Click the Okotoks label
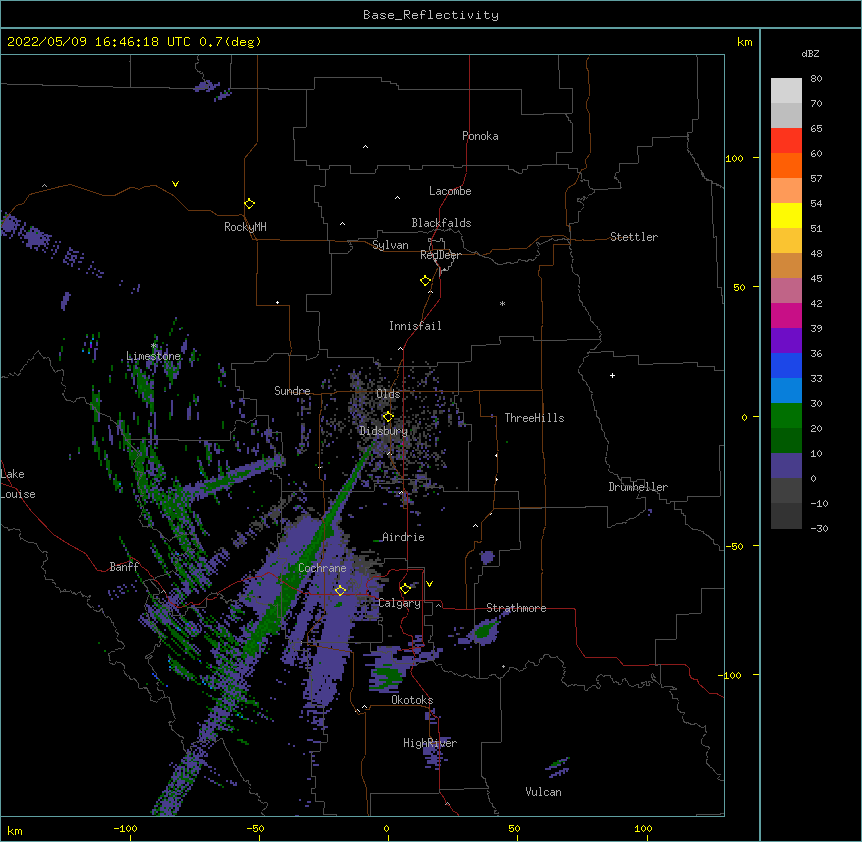The width and height of the screenshot is (862, 842). pos(412,700)
